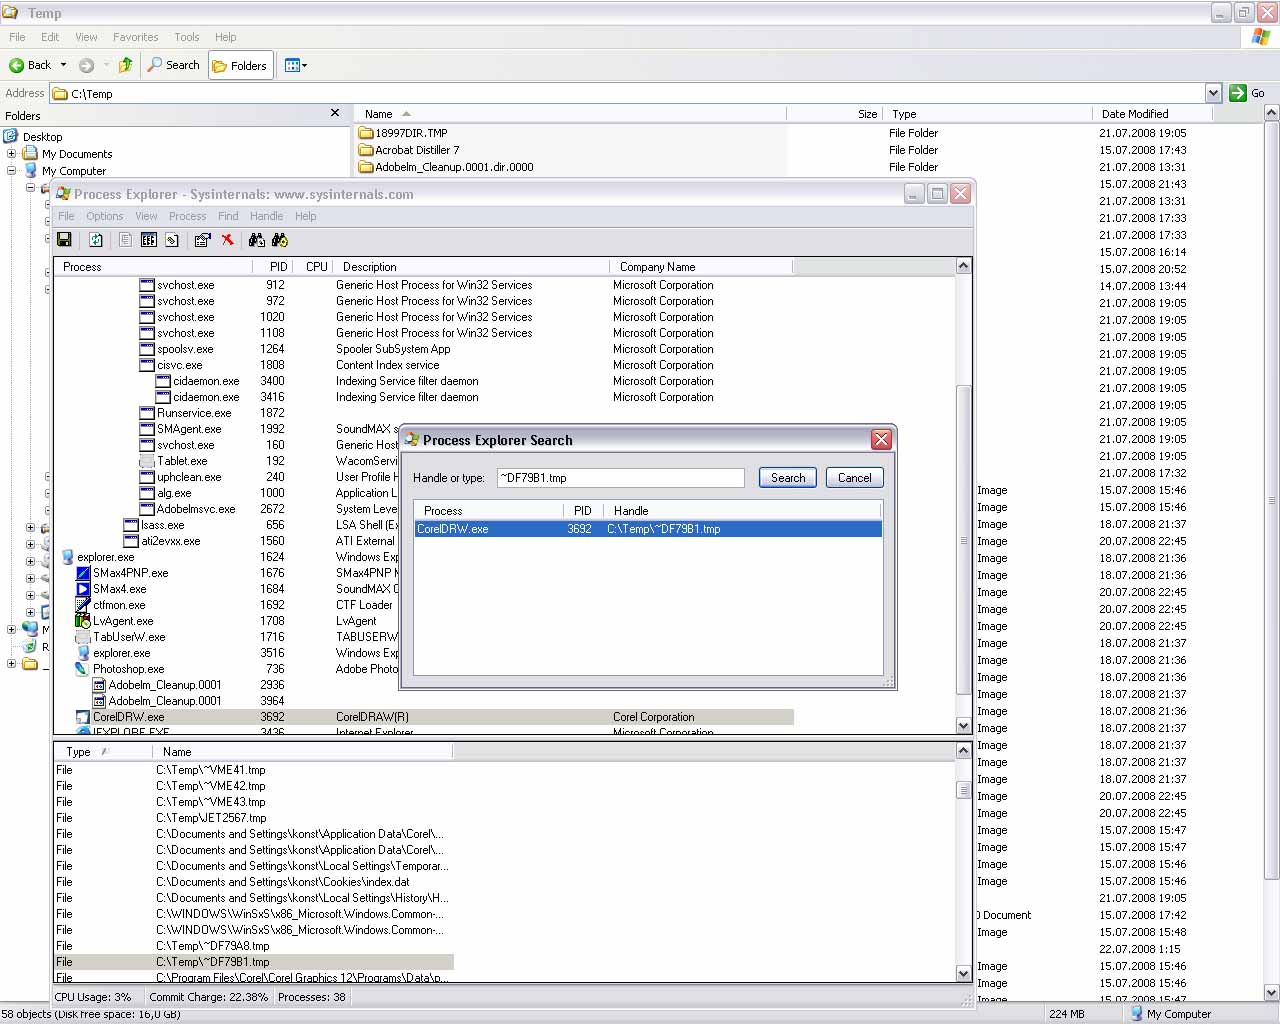The height and width of the screenshot is (1024, 1280).
Task: Close the Folders pane with the X
Action: (x=335, y=113)
